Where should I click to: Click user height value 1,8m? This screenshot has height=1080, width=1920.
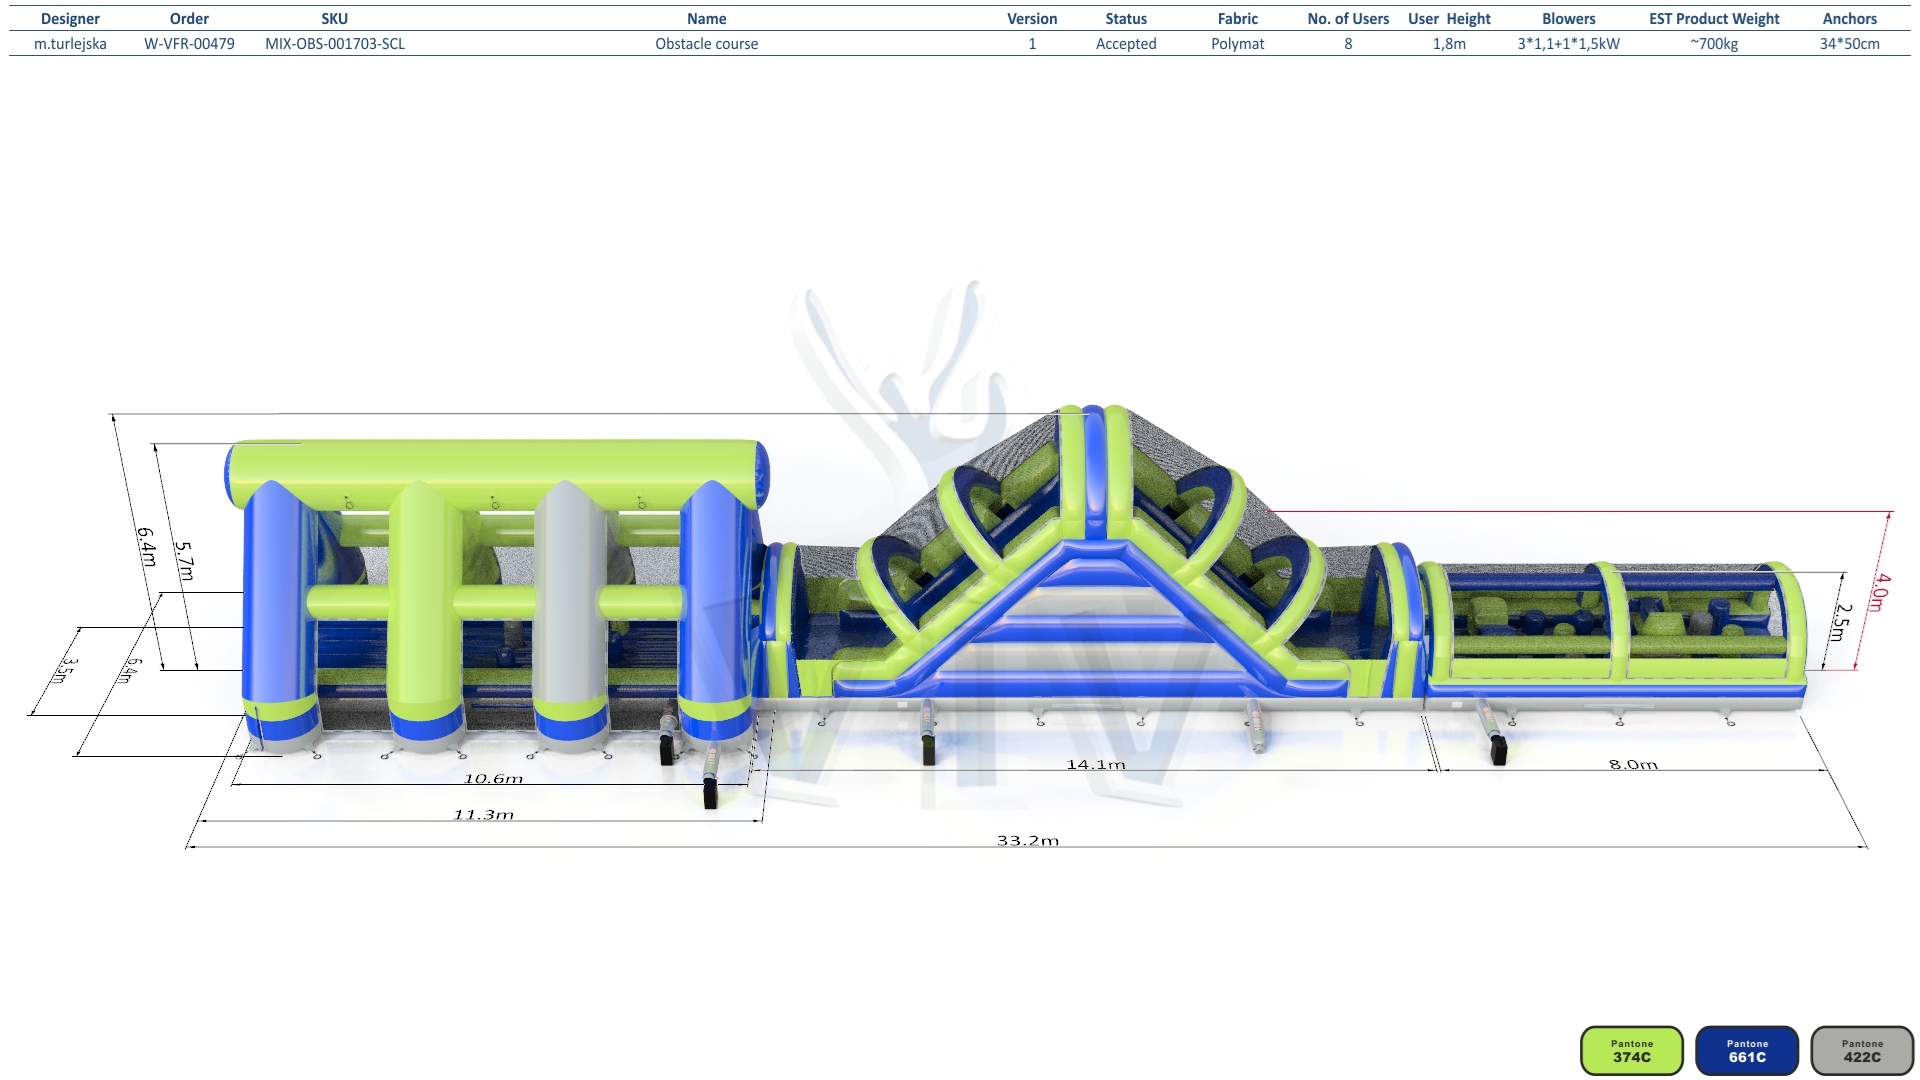(1449, 44)
